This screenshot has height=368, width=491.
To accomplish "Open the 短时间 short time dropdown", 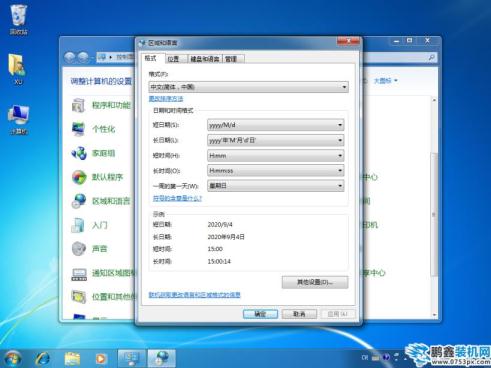I will coord(276,156).
